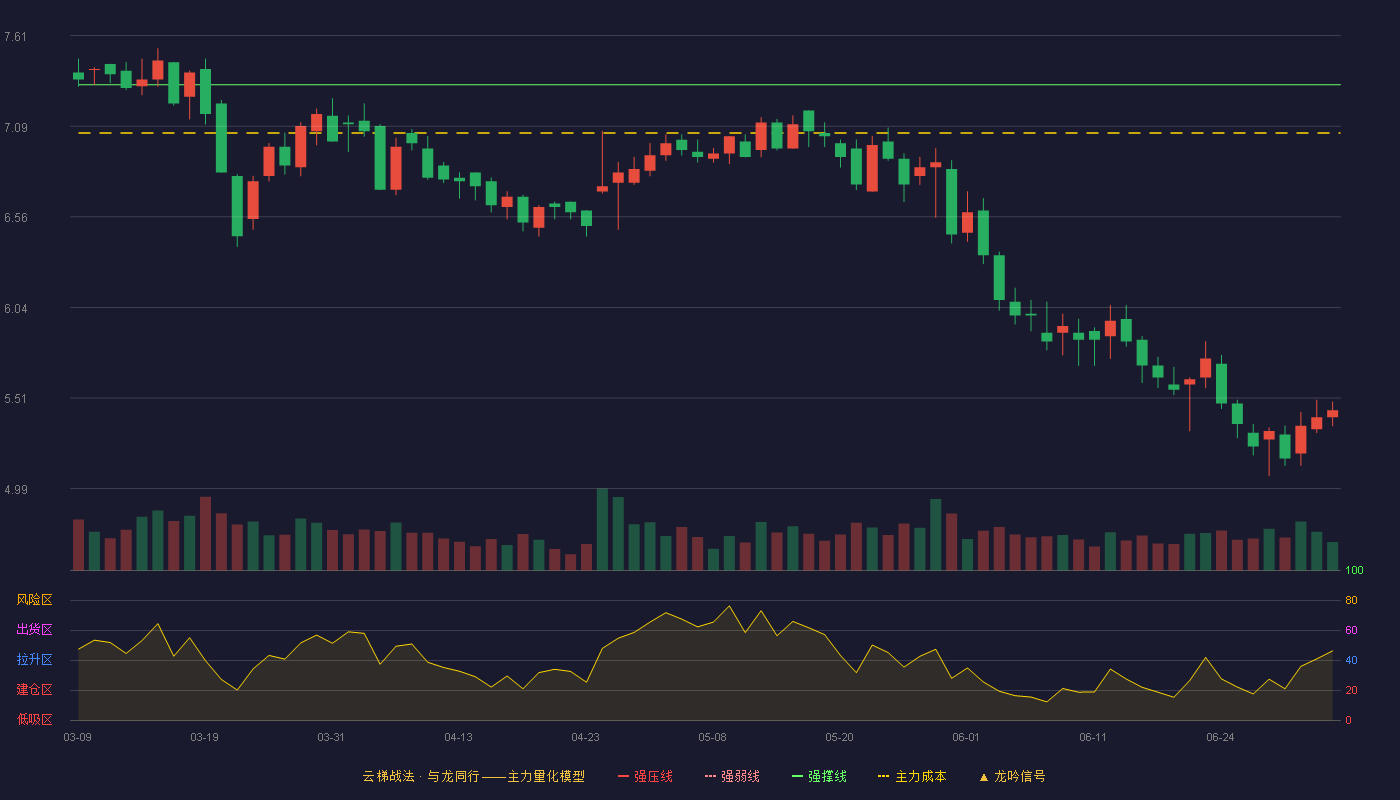Click the 4.99 price axis label
The image size is (1400, 800).
(15, 490)
